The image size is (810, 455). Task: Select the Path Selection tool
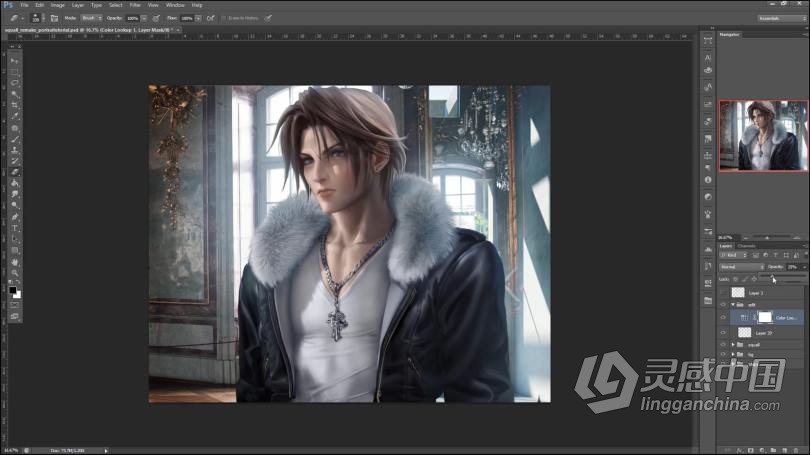pos(14,239)
